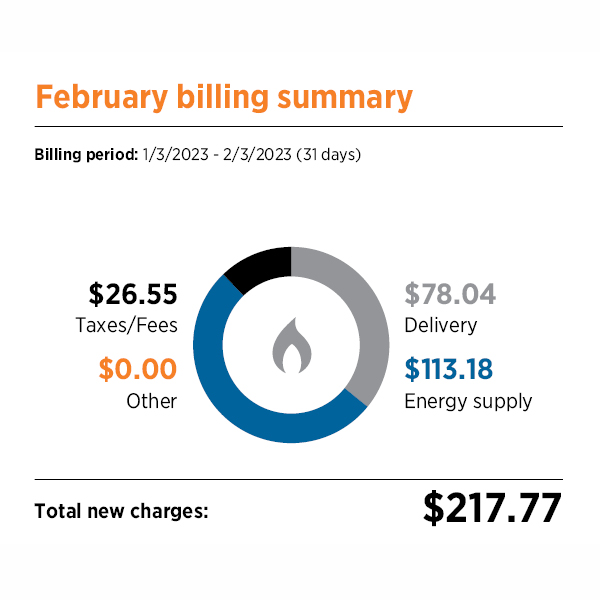Click the orange $0.00 amount
Viewport: 600px width, 600px height.
[x=137, y=370]
